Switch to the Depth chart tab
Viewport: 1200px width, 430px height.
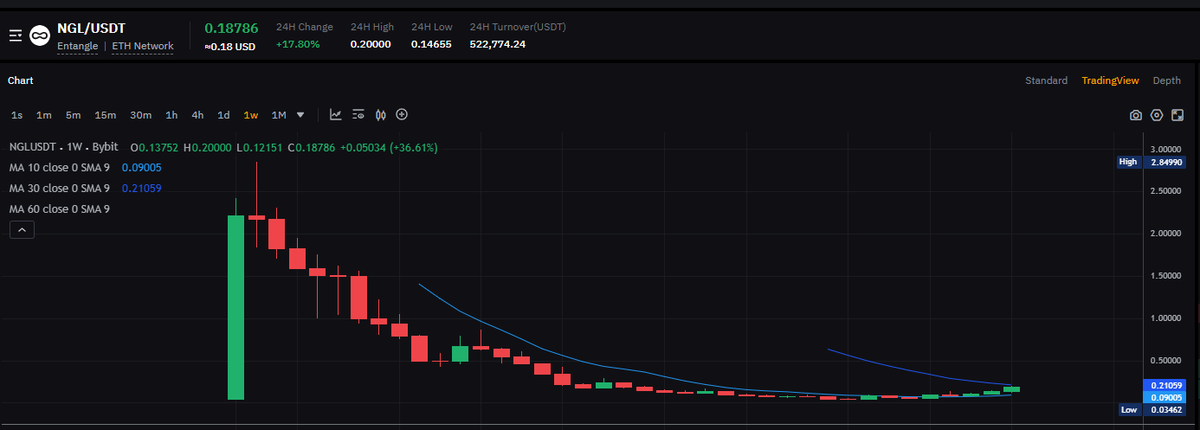(1167, 80)
